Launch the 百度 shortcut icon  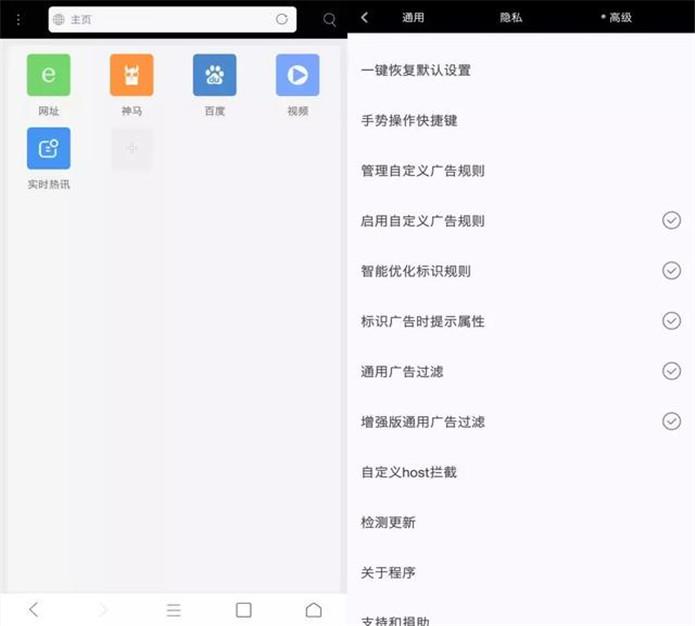214,76
